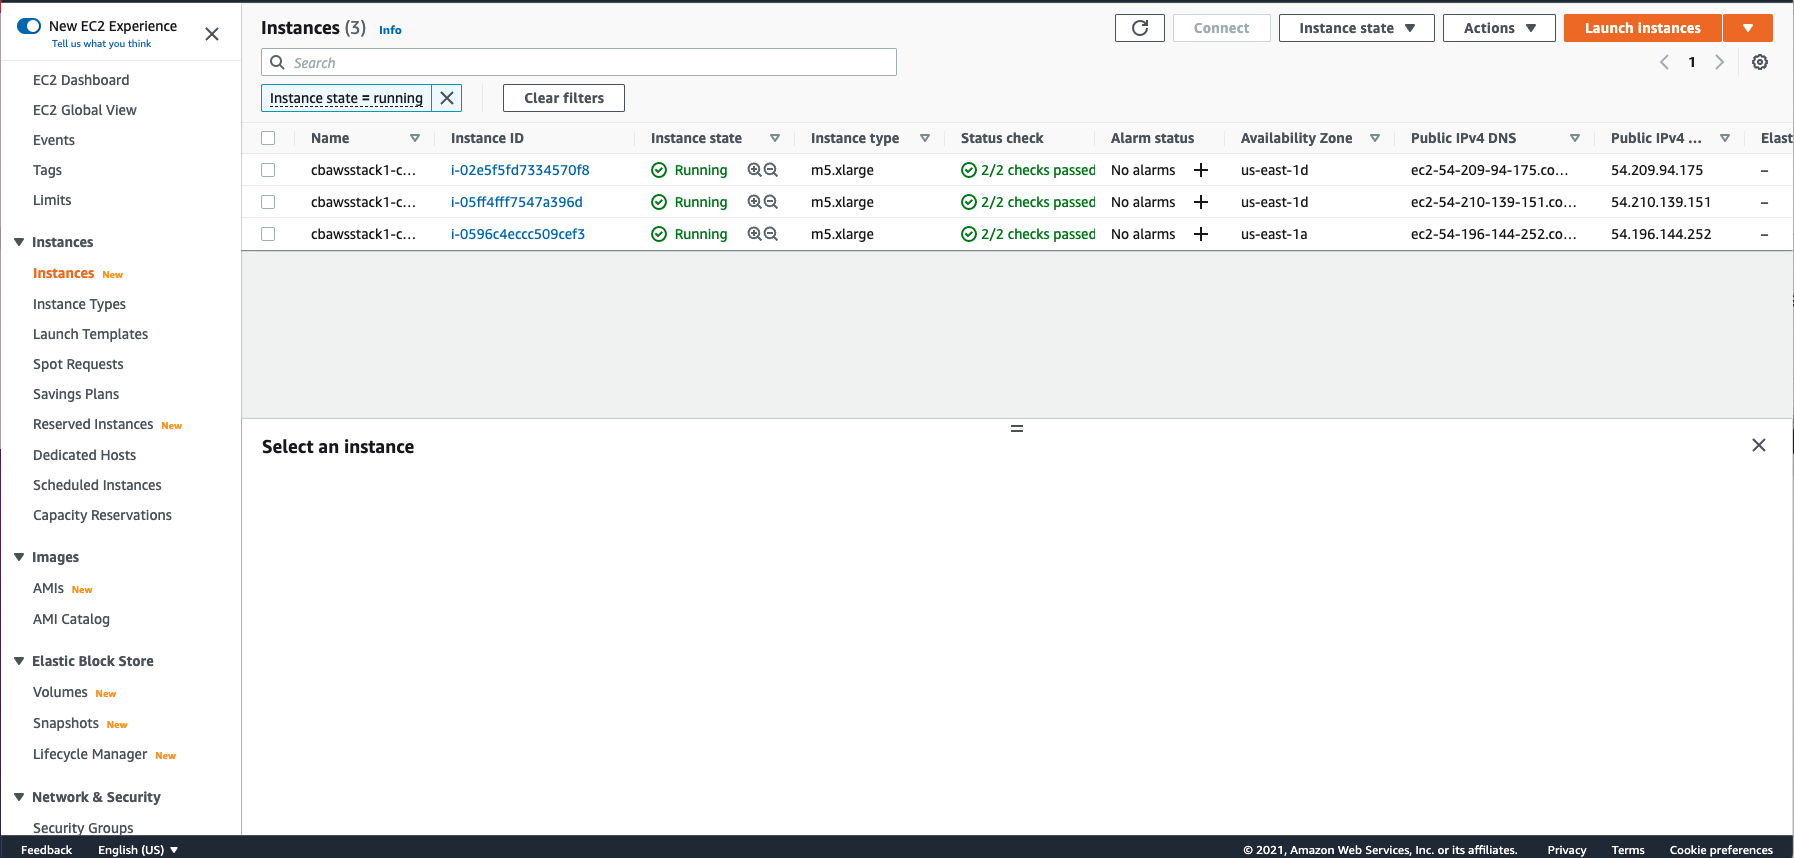Click the instance Search field
Image resolution: width=1794 pixels, height=858 pixels.
[x=590, y=62]
